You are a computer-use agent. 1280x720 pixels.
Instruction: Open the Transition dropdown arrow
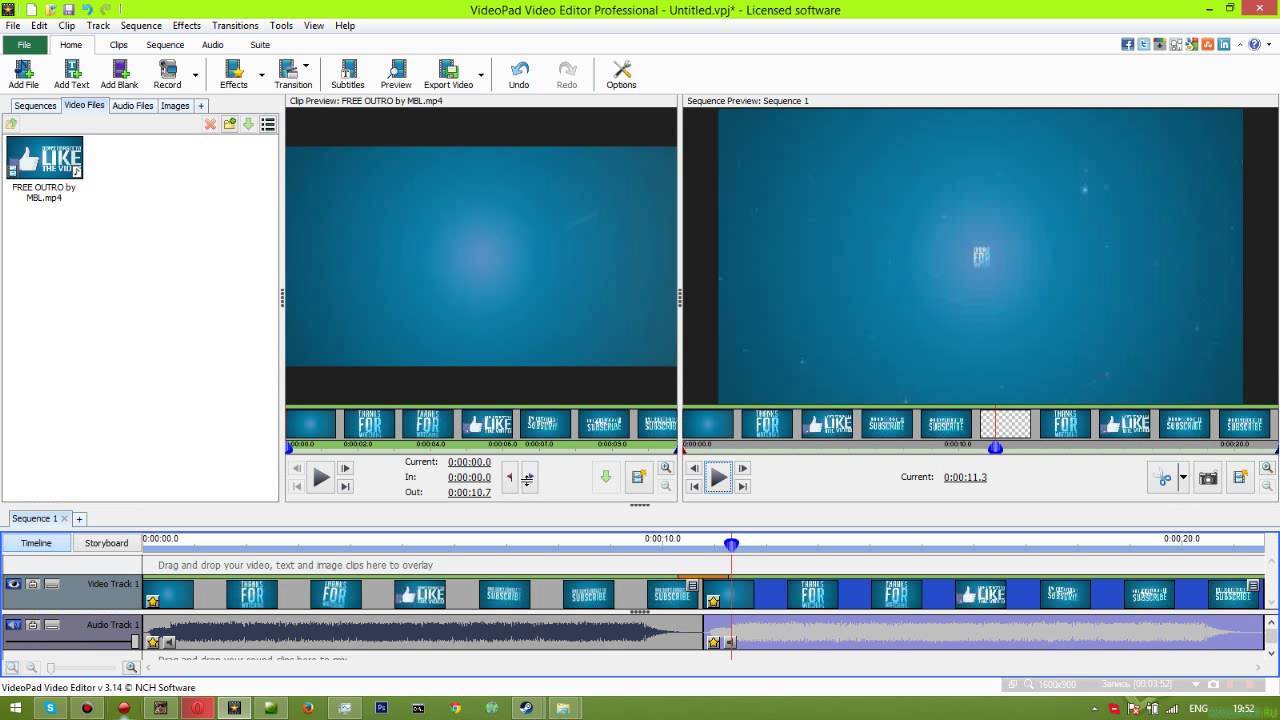306,67
